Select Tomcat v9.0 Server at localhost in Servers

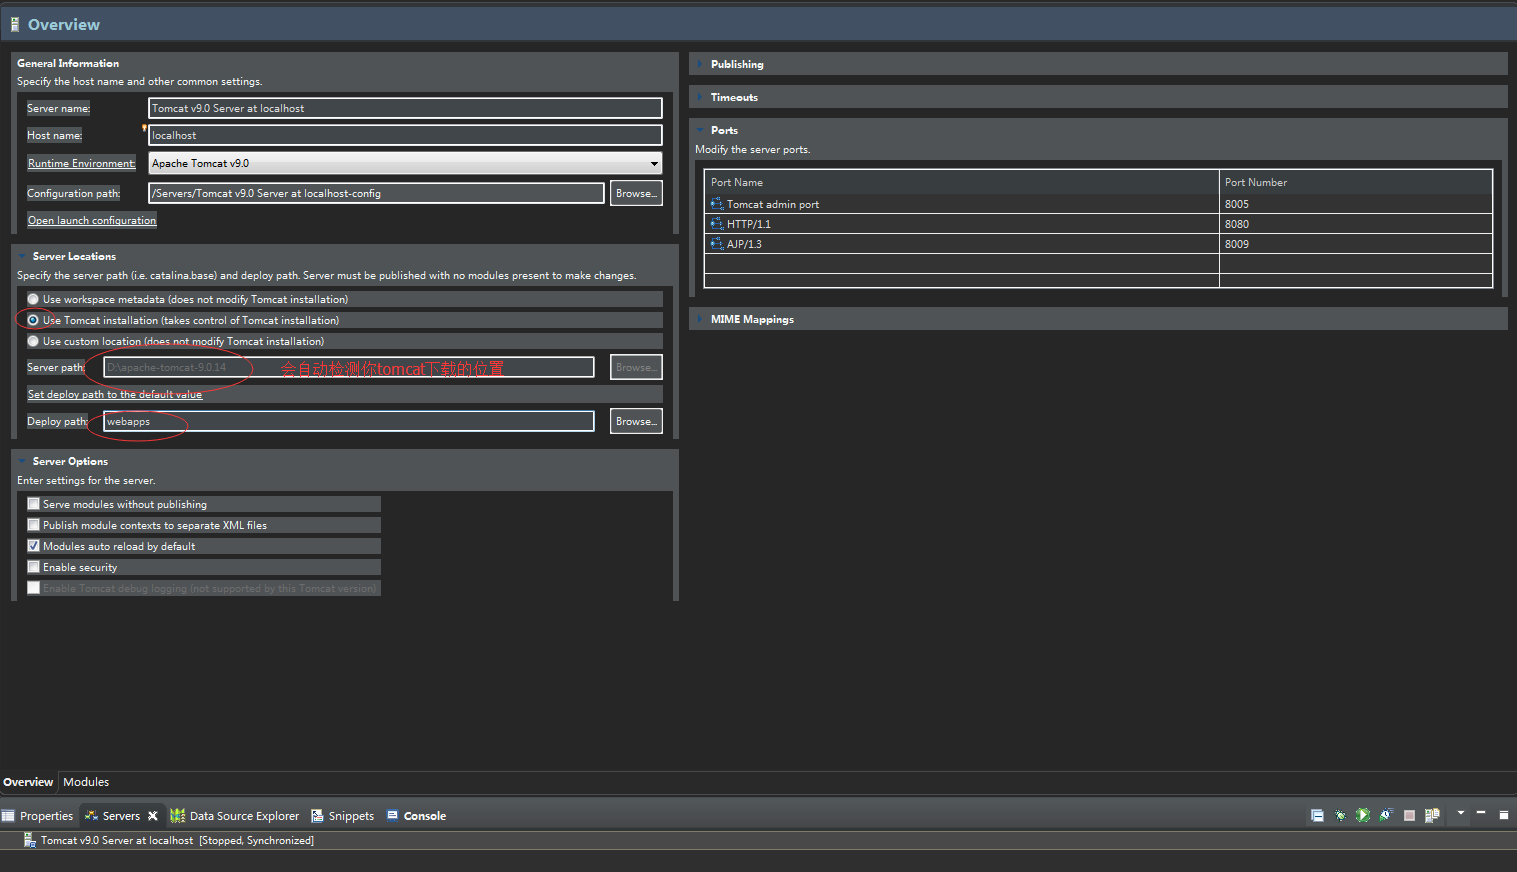(177, 840)
